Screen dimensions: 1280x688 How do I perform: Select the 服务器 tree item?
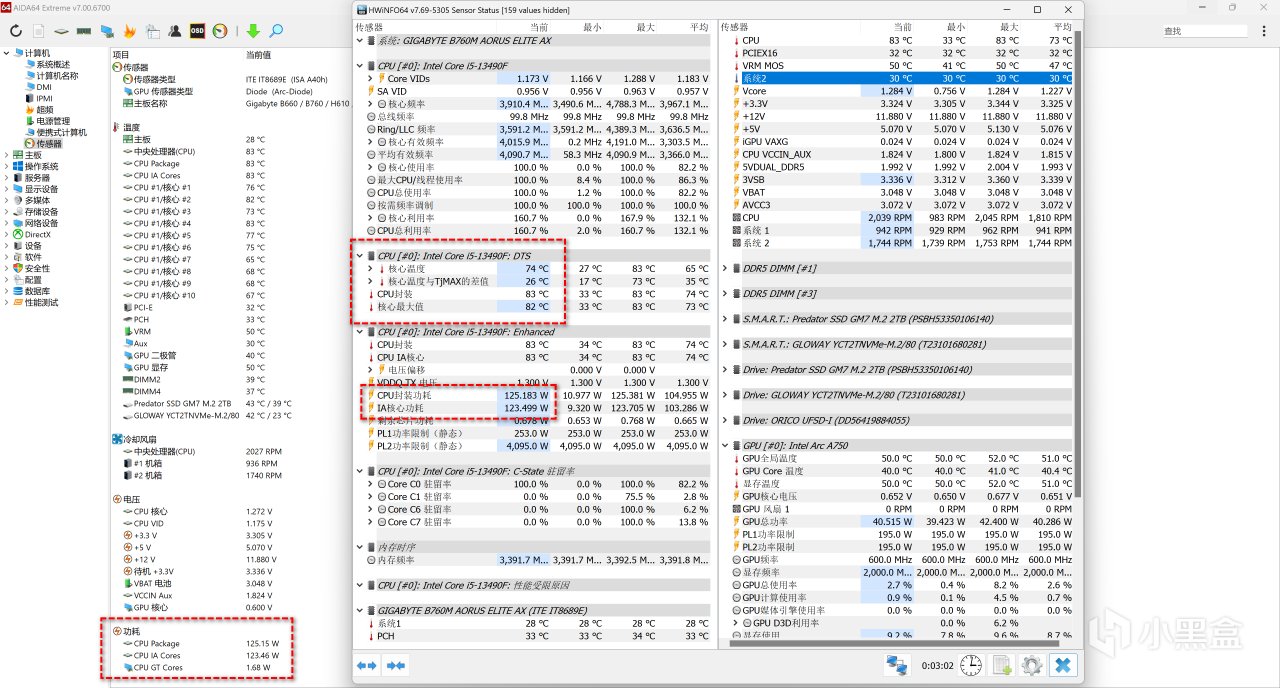click(34, 178)
